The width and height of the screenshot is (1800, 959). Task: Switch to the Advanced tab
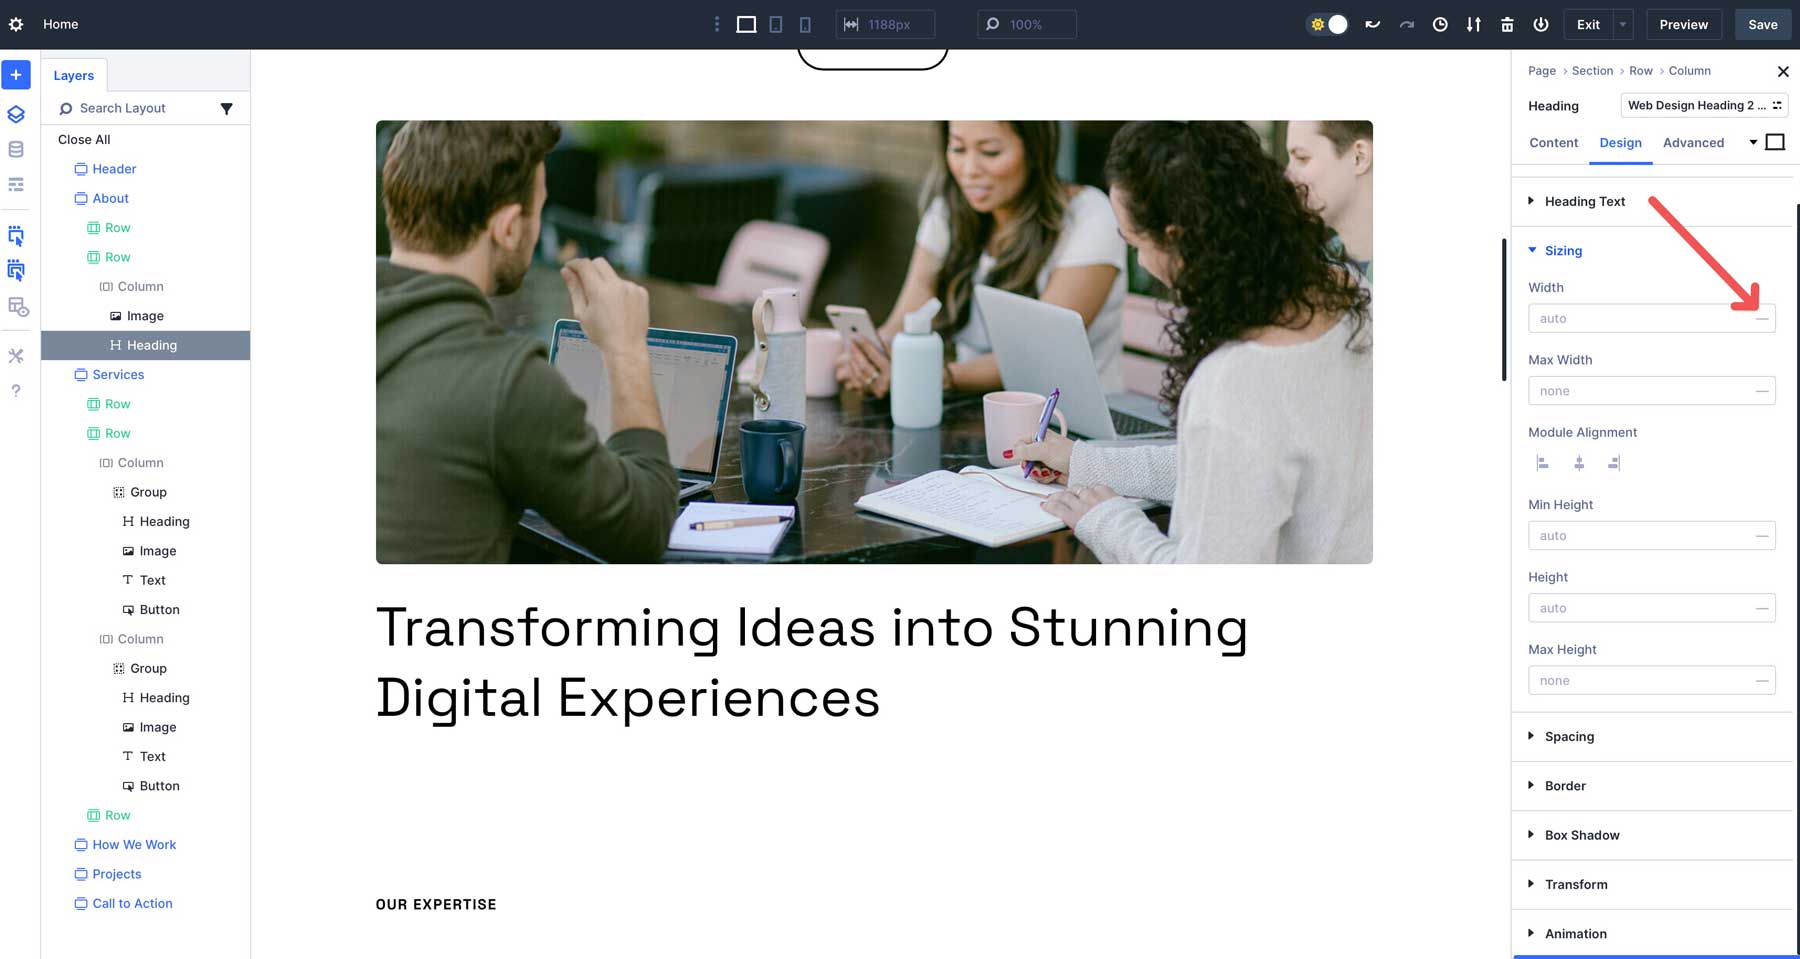pos(1693,143)
